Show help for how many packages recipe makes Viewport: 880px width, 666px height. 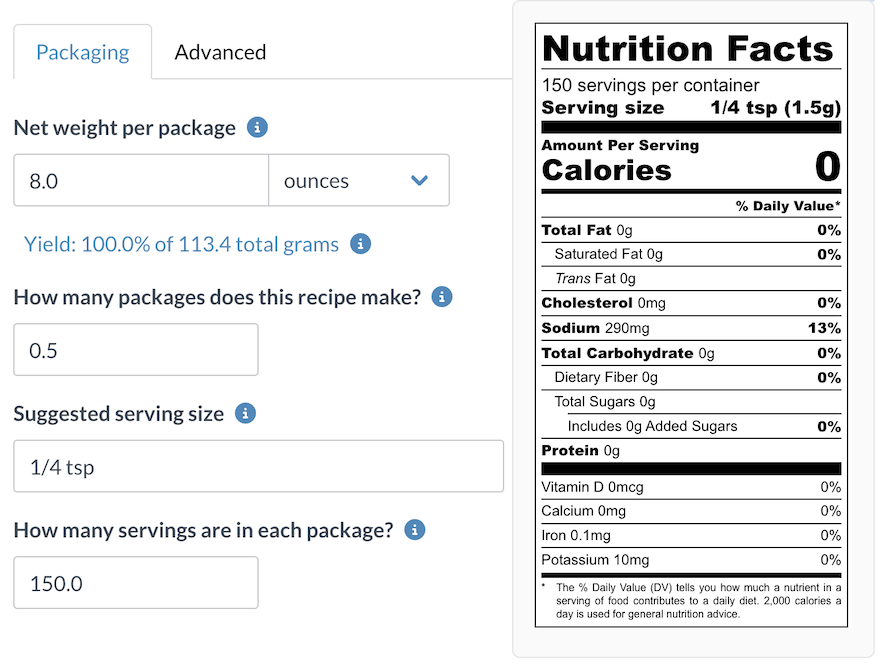pyautogui.click(x=442, y=297)
